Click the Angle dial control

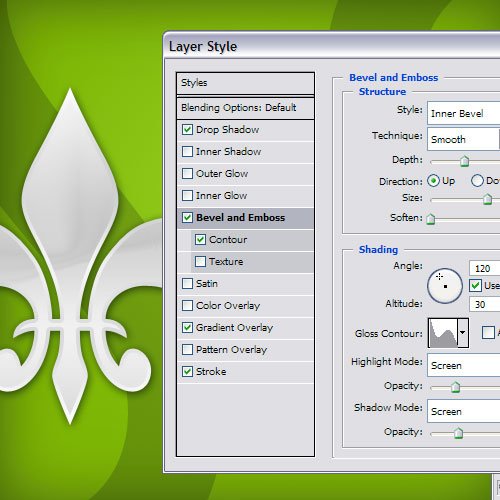coord(445,286)
